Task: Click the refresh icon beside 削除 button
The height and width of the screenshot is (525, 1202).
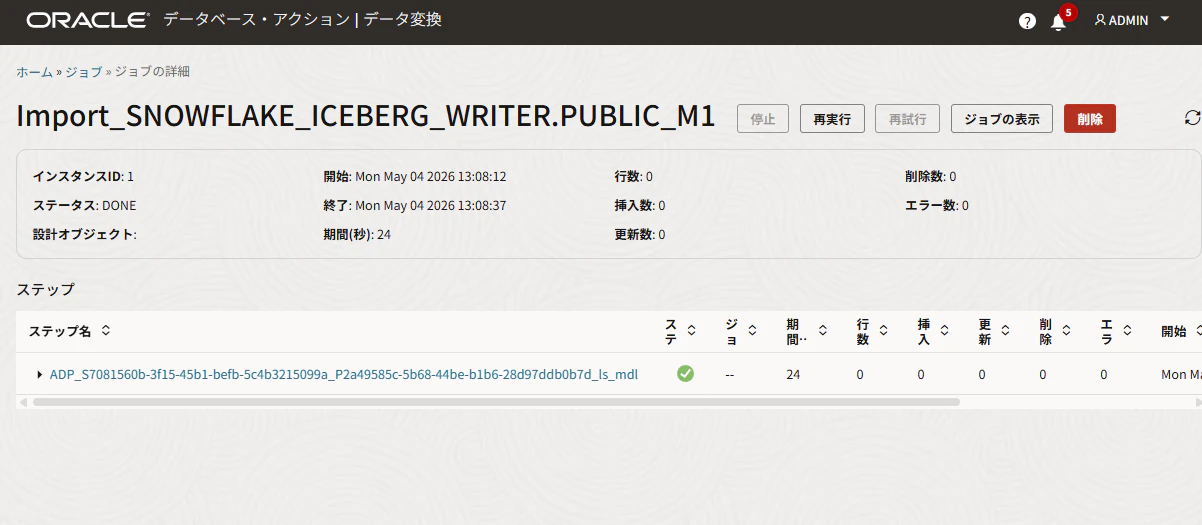Action: tap(1192, 118)
